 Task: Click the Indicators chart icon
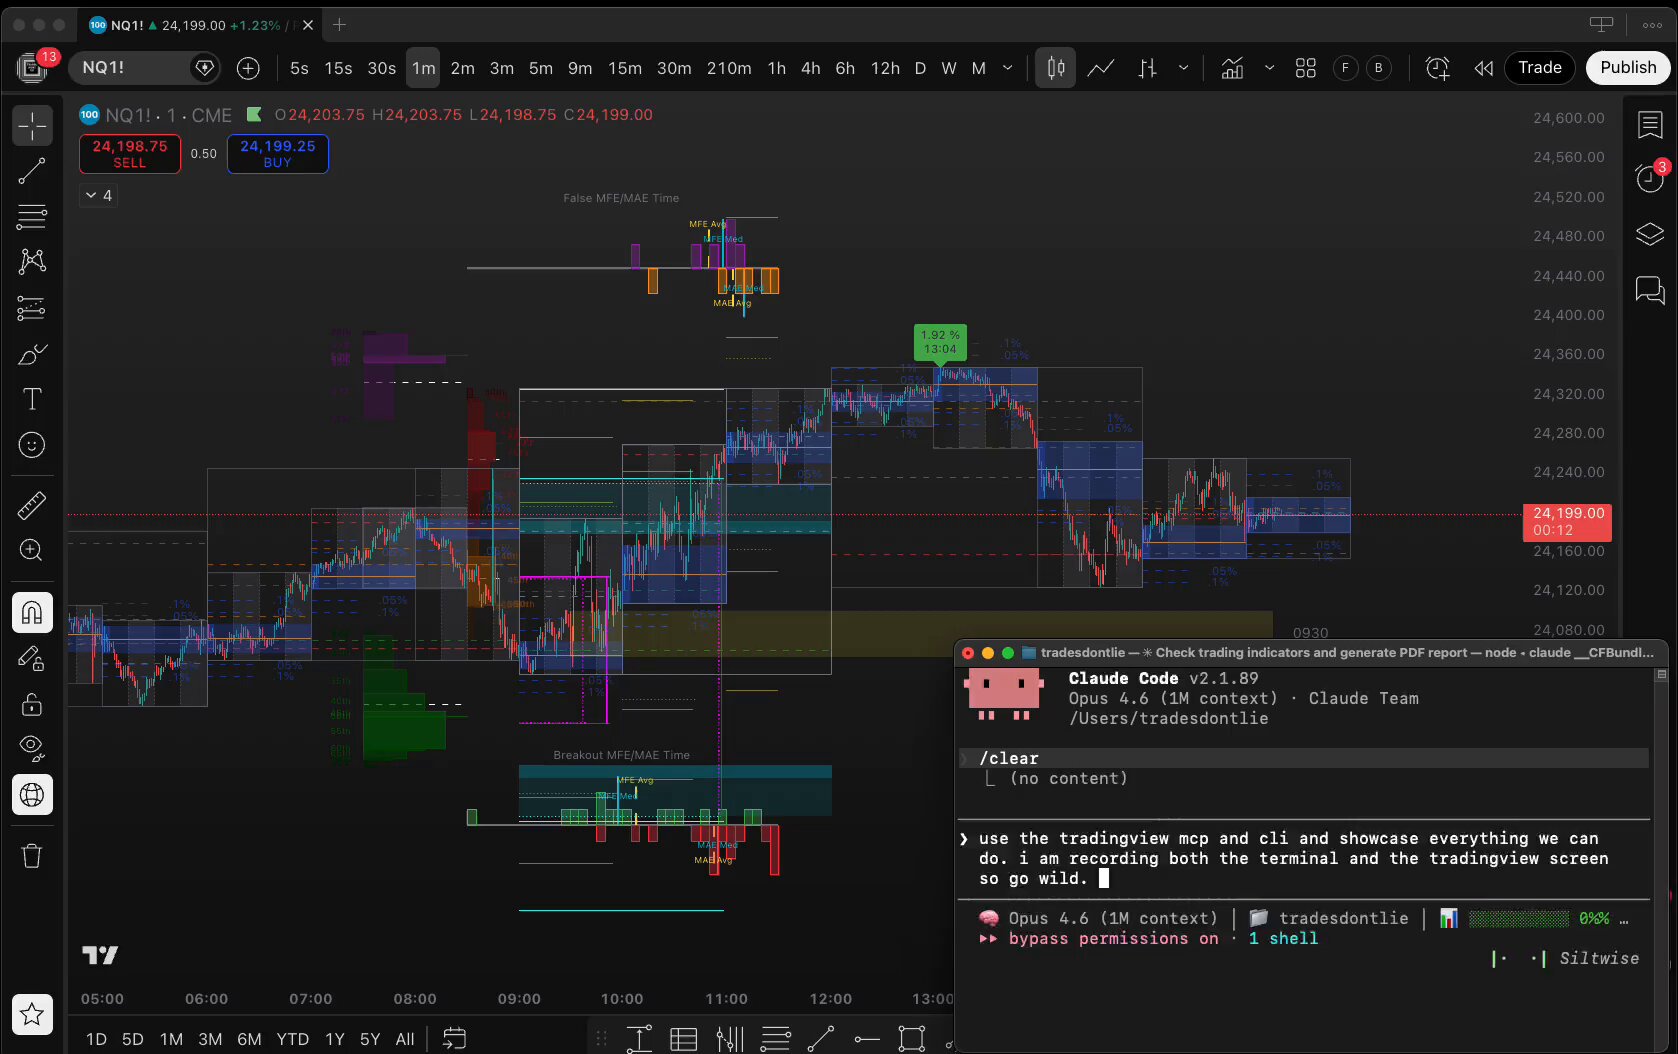point(1232,68)
